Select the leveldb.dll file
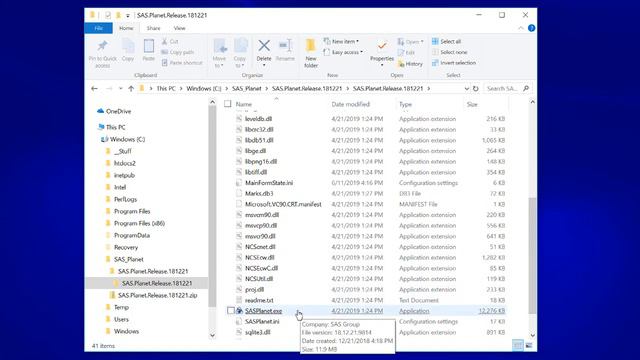Screen dimensions: 640x360 258,119
